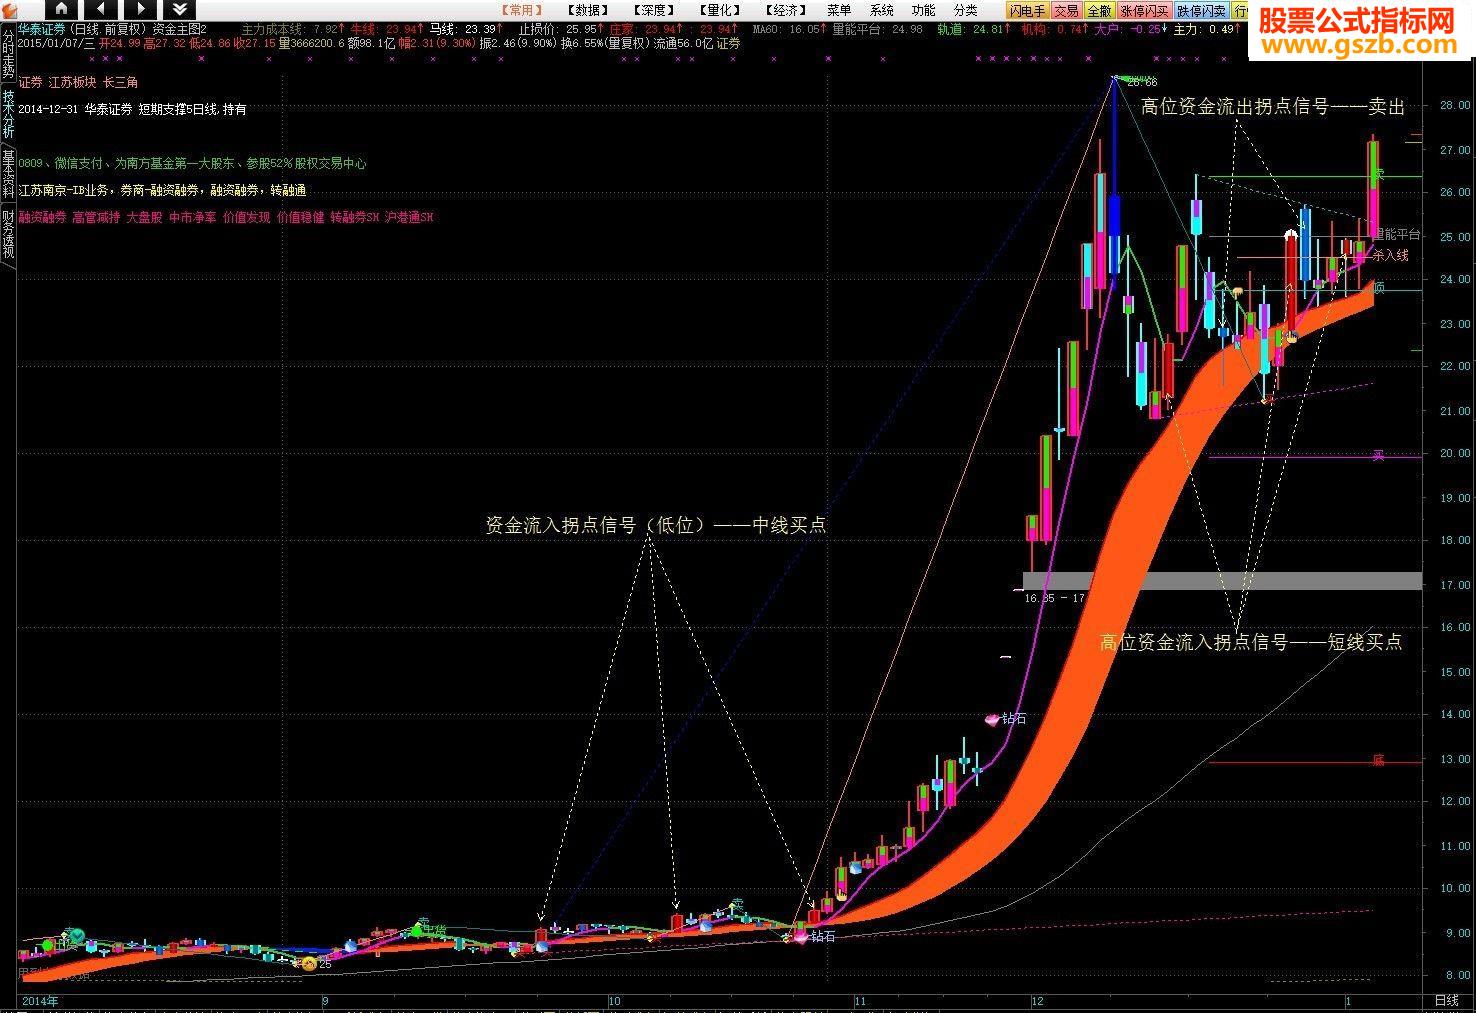Open the 分类 menu
The height and width of the screenshot is (1013, 1476).
pyautogui.click(x=966, y=10)
